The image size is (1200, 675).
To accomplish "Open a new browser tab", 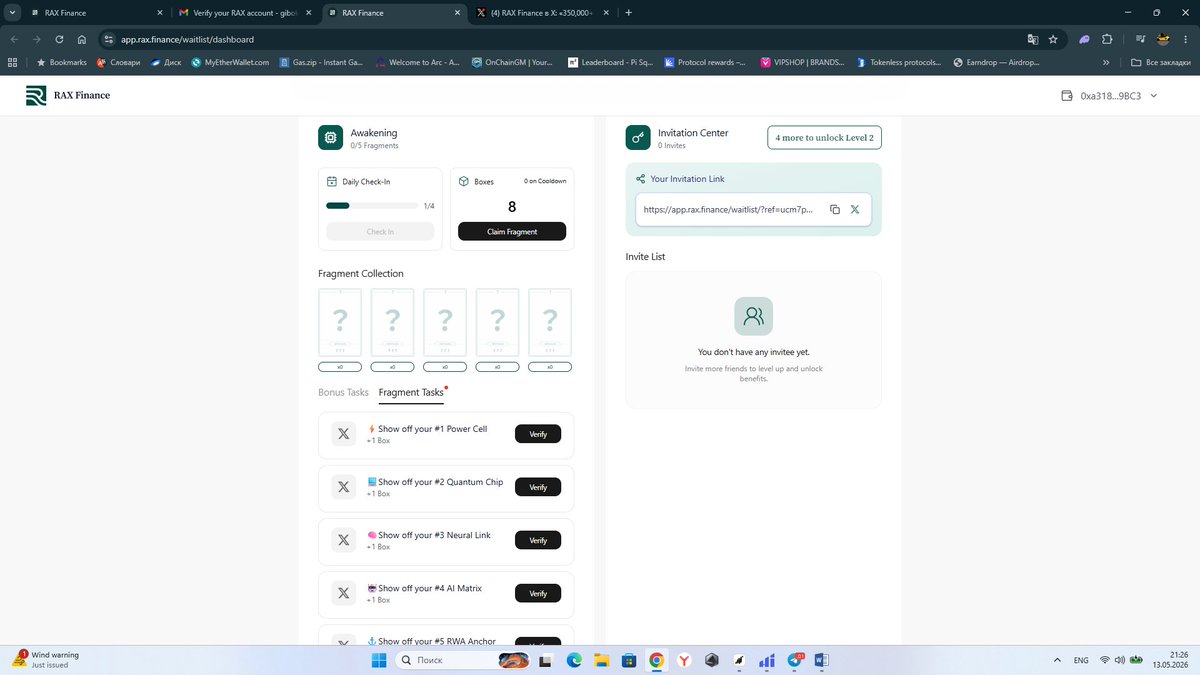I will (x=629, y=13).
